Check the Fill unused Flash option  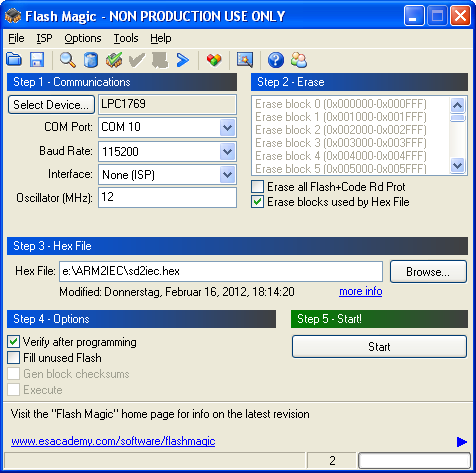13,358
